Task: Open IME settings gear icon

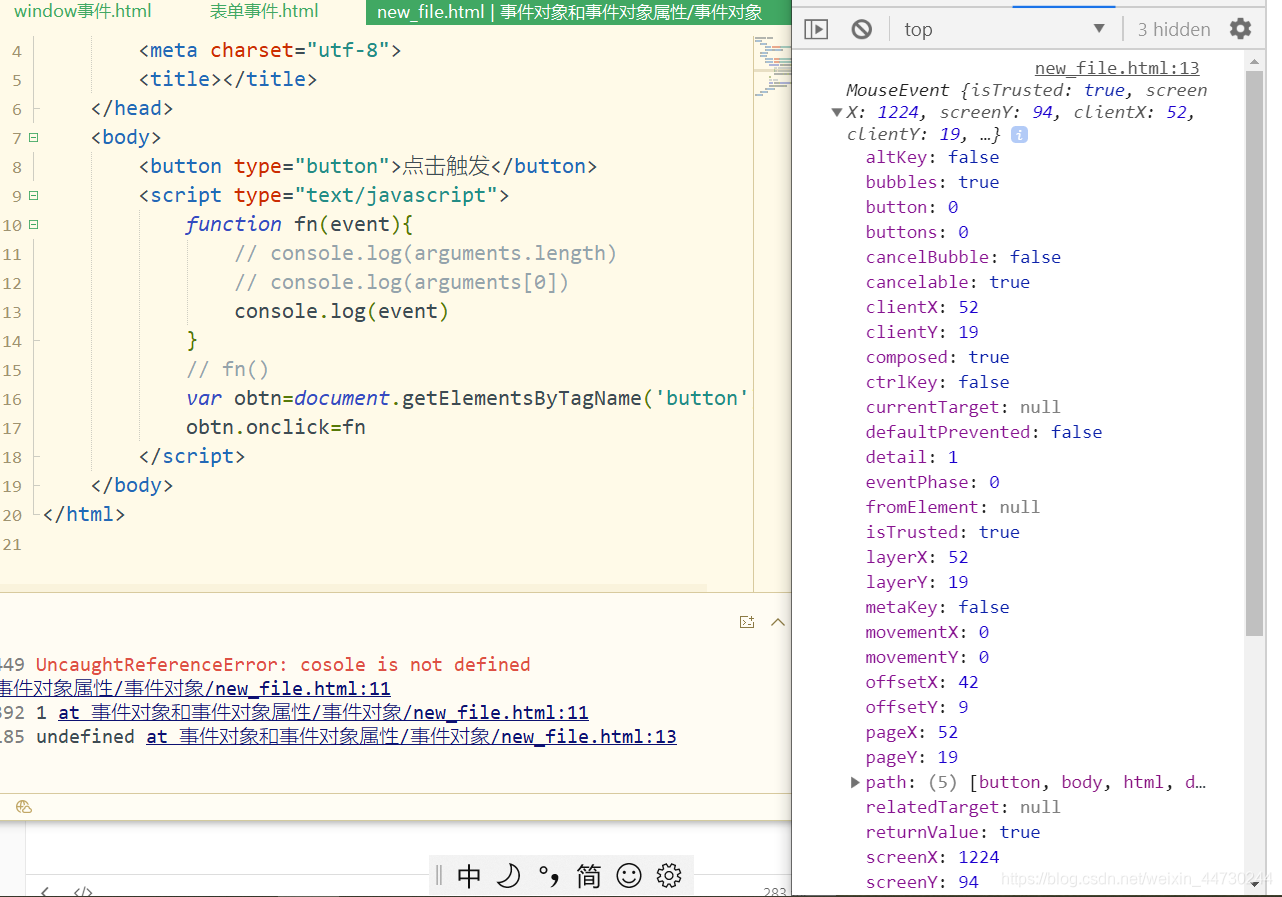Action: pos(669,876)
